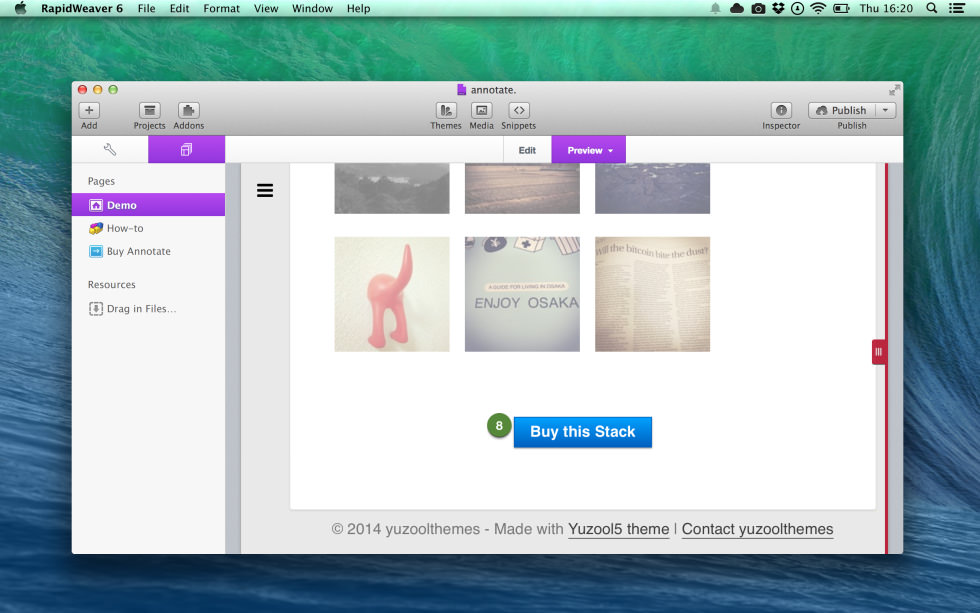Click the notification bell menu bar icon

coord(715,8)
